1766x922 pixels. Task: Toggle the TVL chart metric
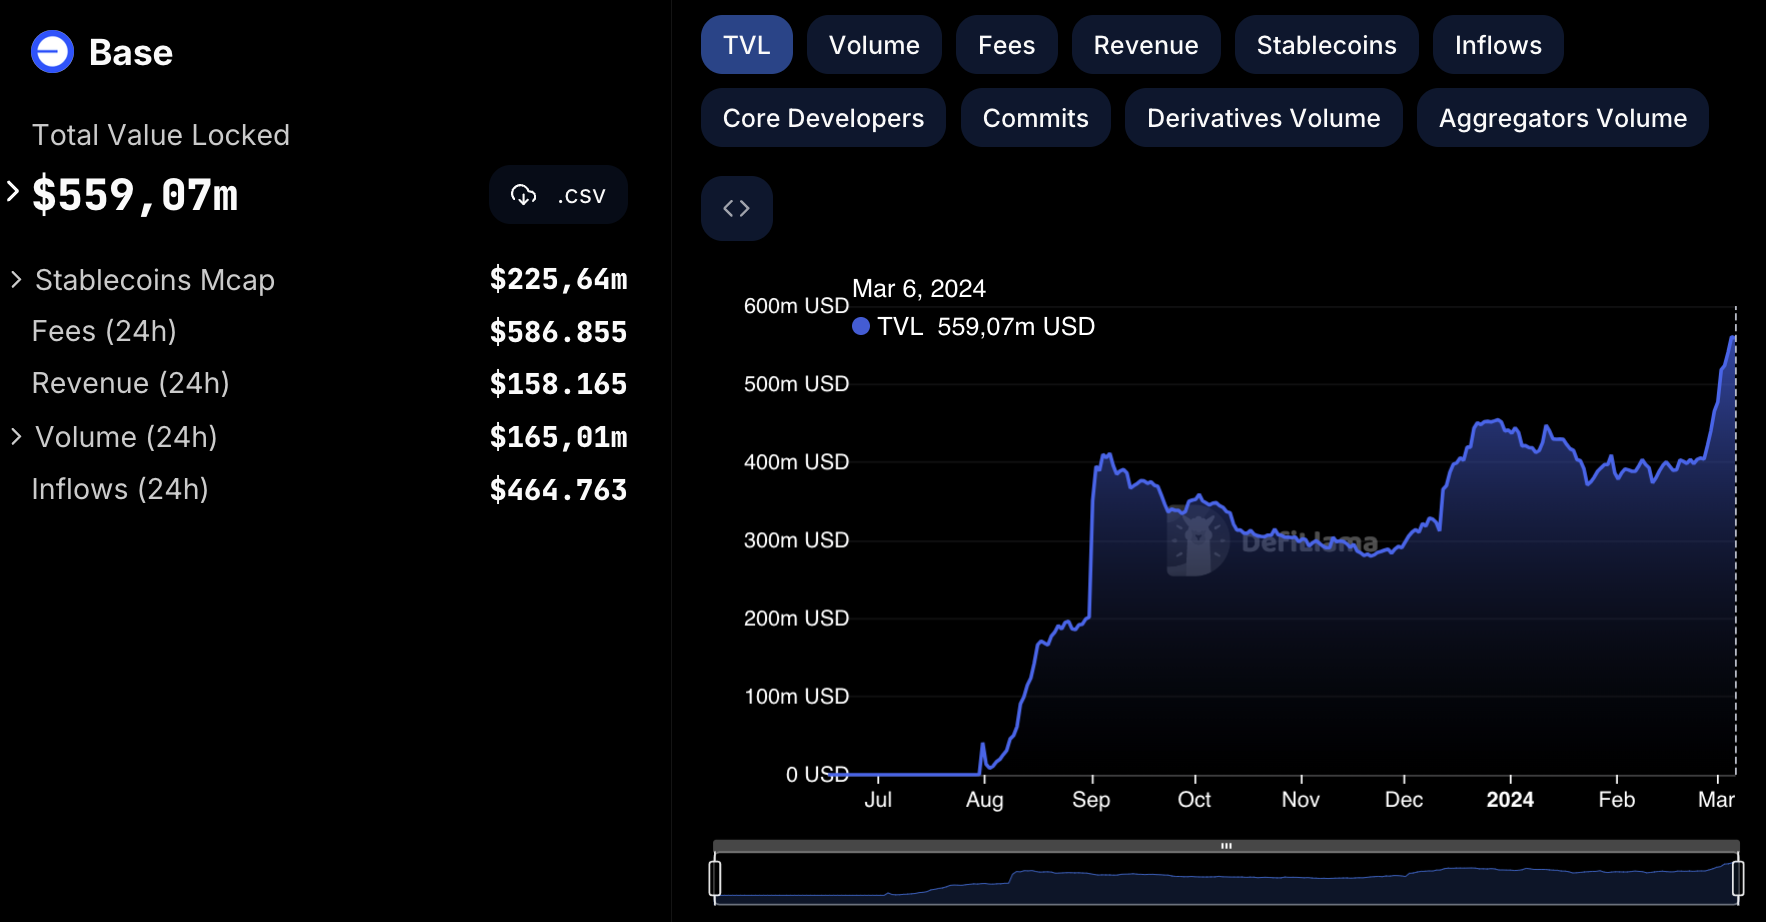747,45
